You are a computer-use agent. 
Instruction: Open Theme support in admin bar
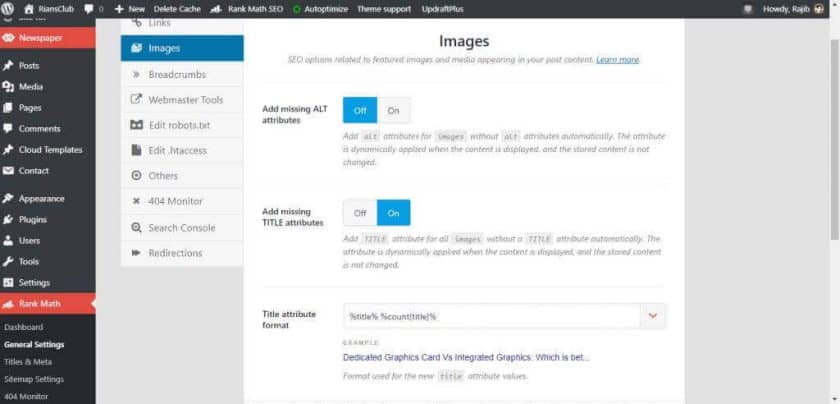tap(384, 9)
